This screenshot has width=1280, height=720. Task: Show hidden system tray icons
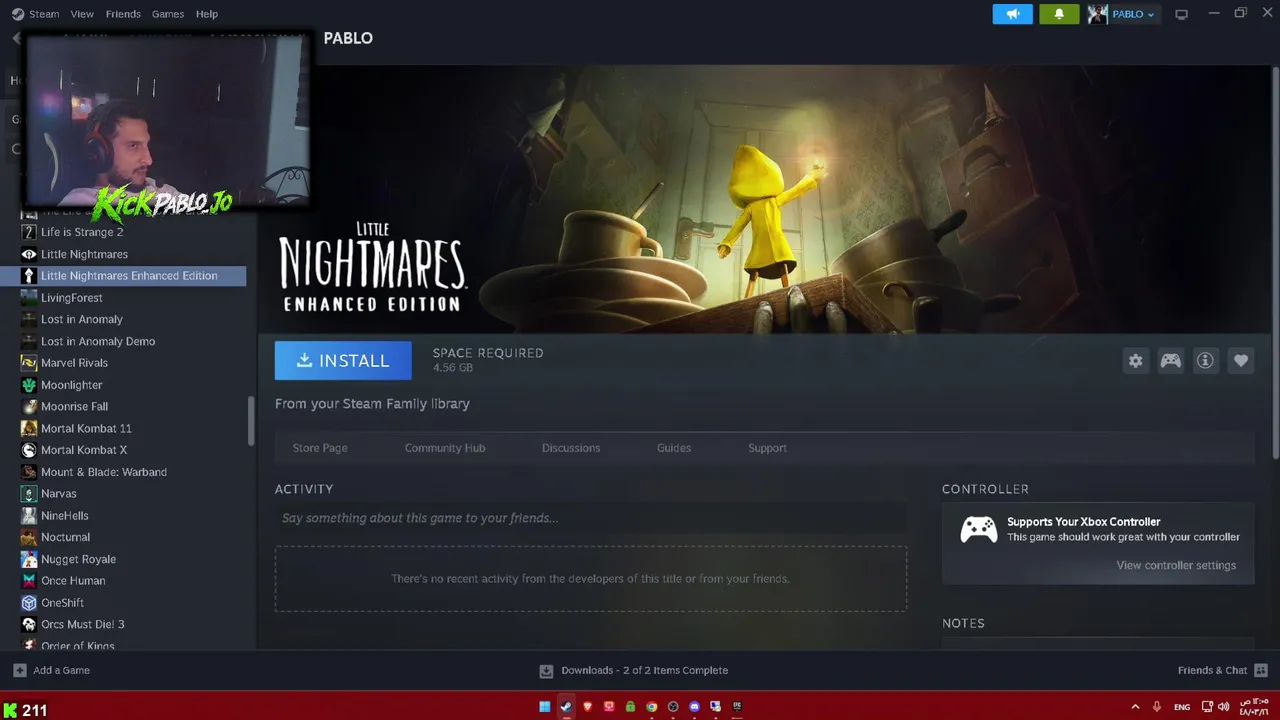[1135, 707]
